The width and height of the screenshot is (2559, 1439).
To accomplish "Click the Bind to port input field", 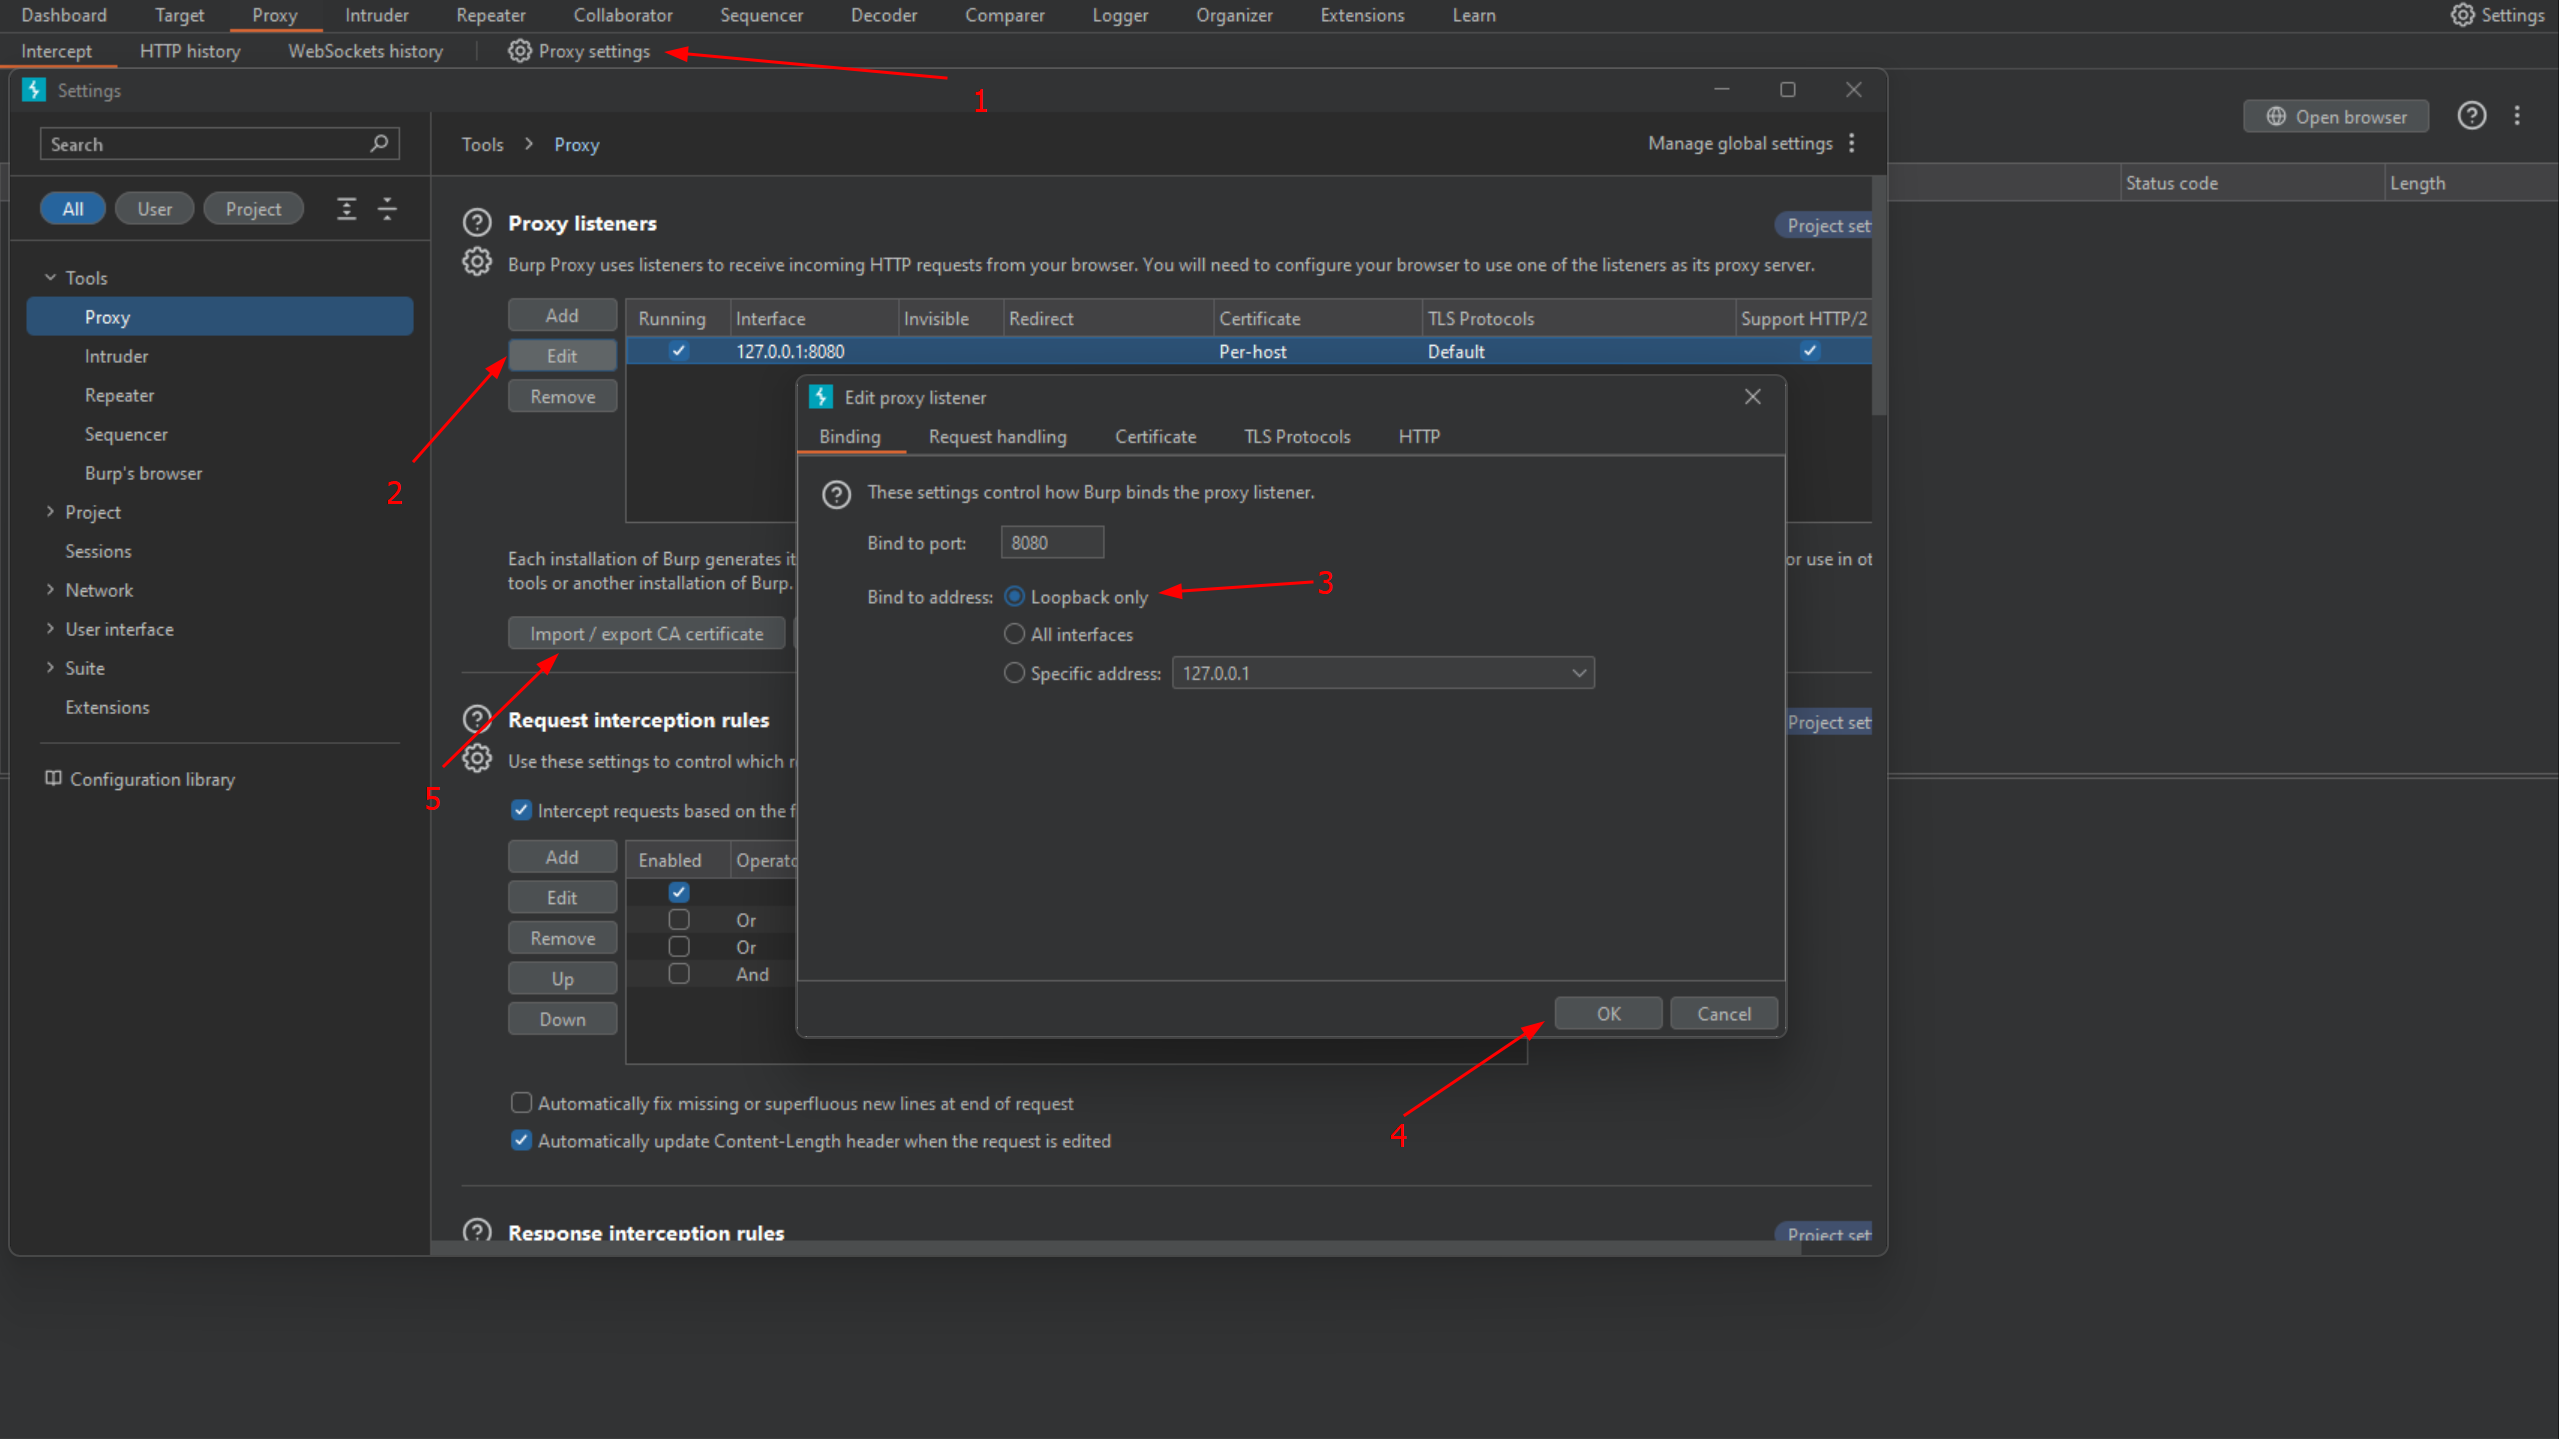I will pyautogui.click(x=1051, y=543).
